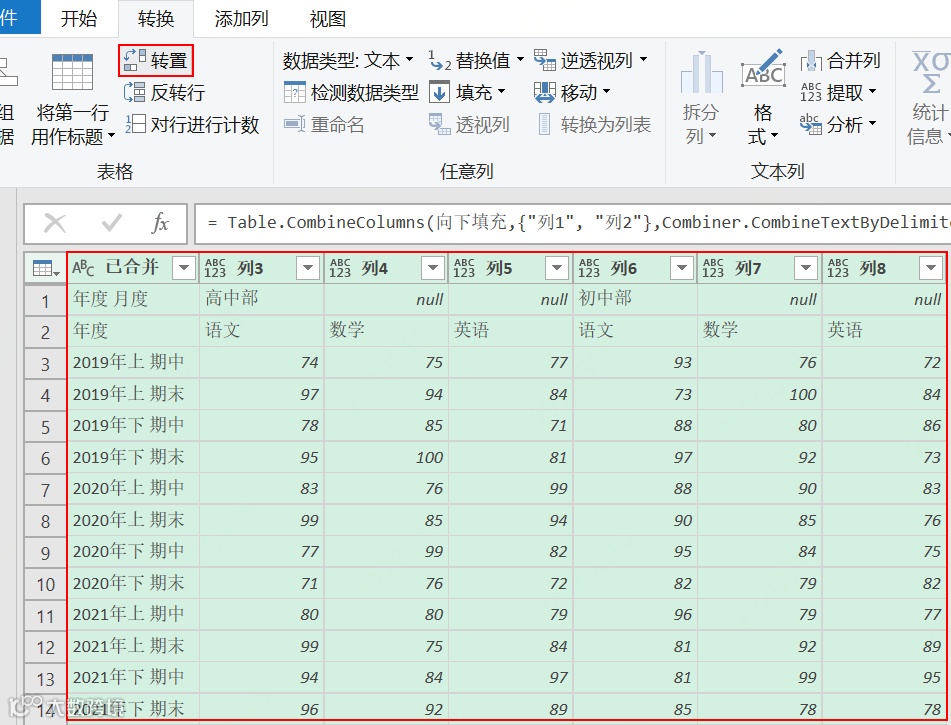The width and height of the screenshot is (951, 725).
Task: Click the 重命名 (Rename) icon
Action: click(x=295, y=124)
